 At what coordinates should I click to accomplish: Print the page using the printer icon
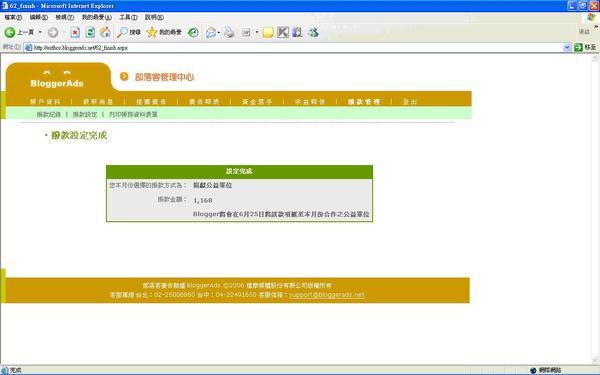(x=229, y=33)
